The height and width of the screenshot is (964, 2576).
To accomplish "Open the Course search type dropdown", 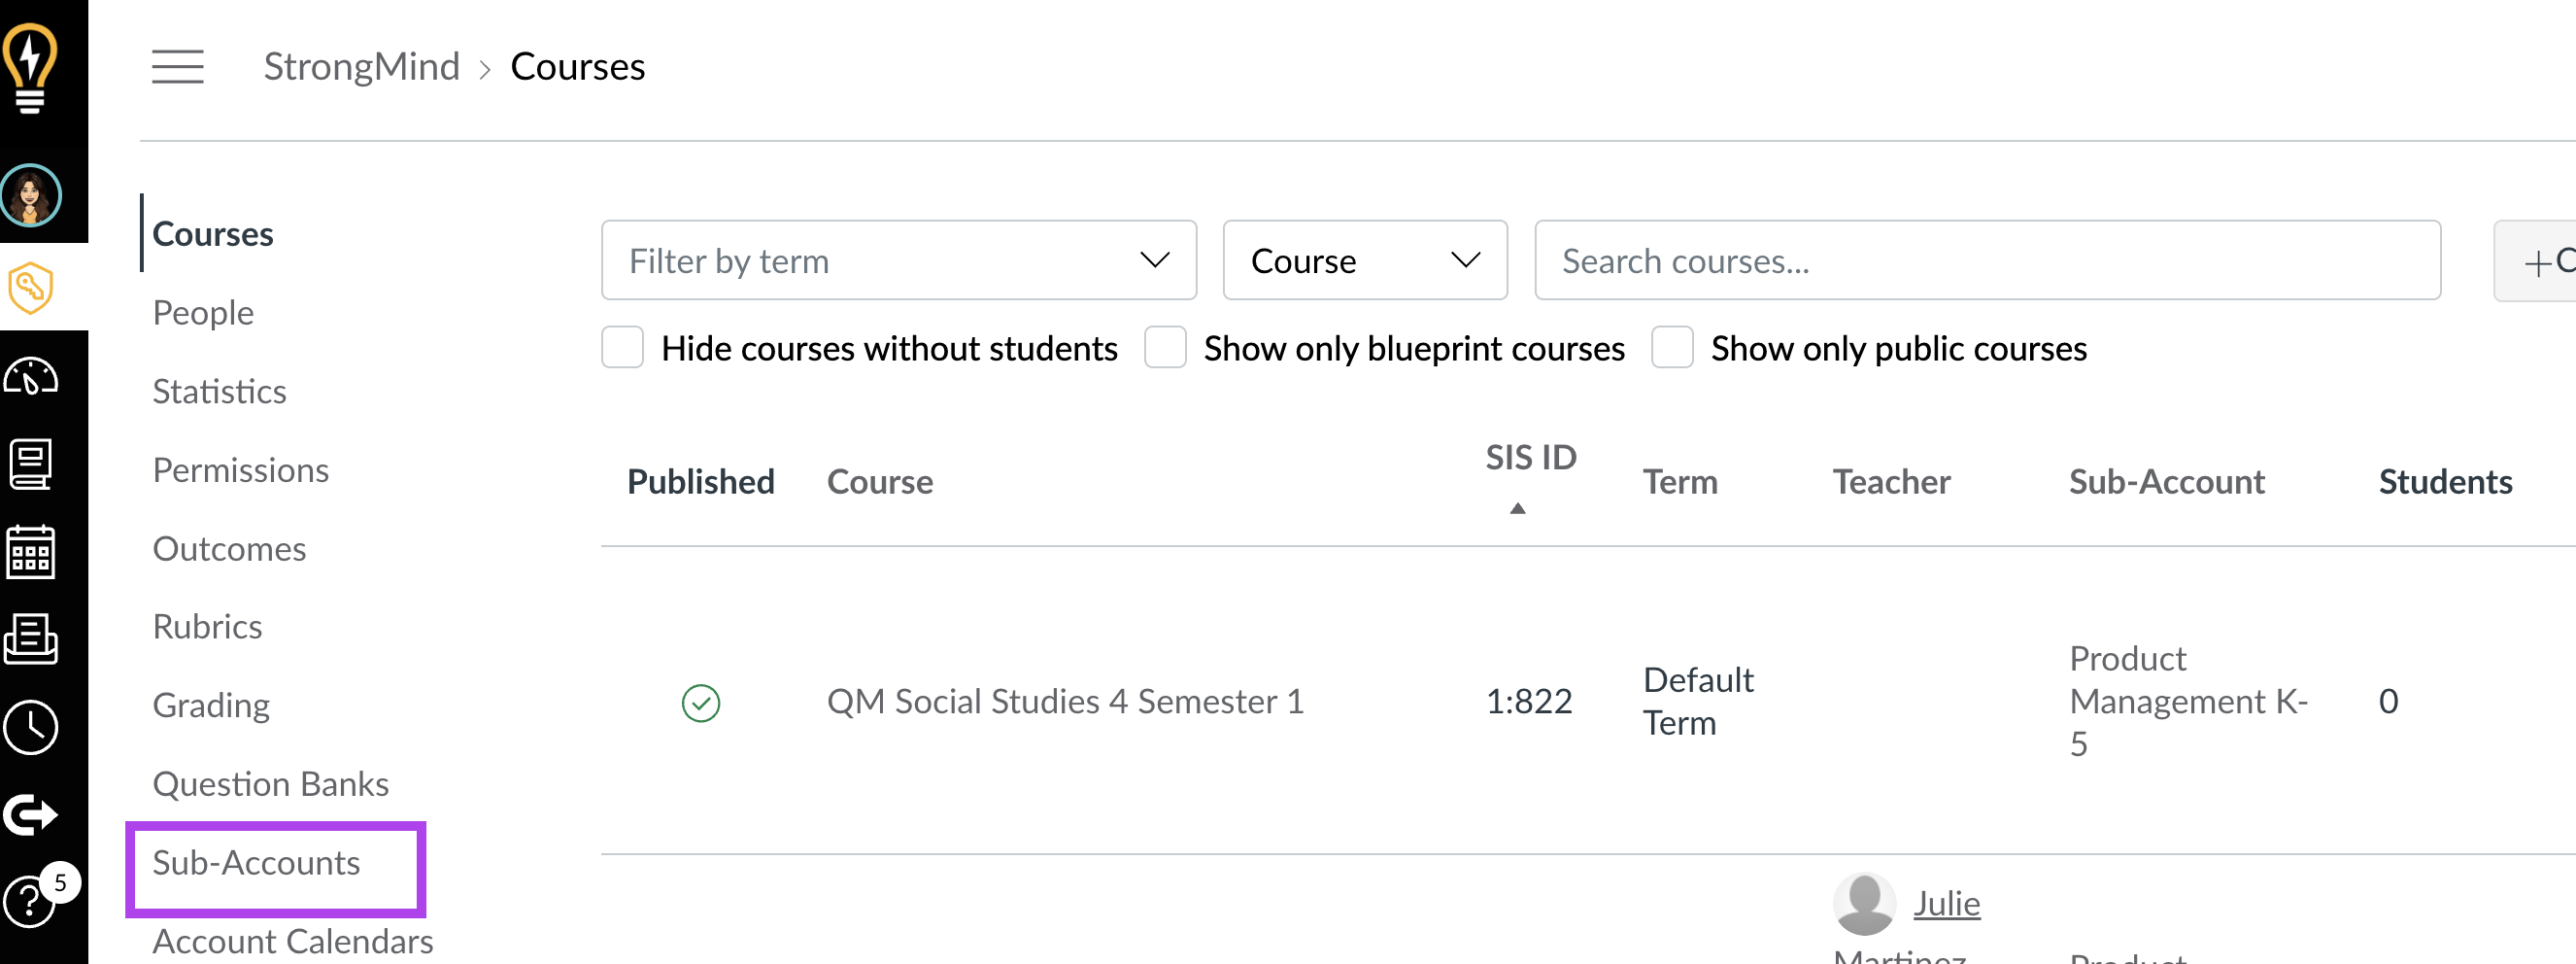I will [1364, 261].
